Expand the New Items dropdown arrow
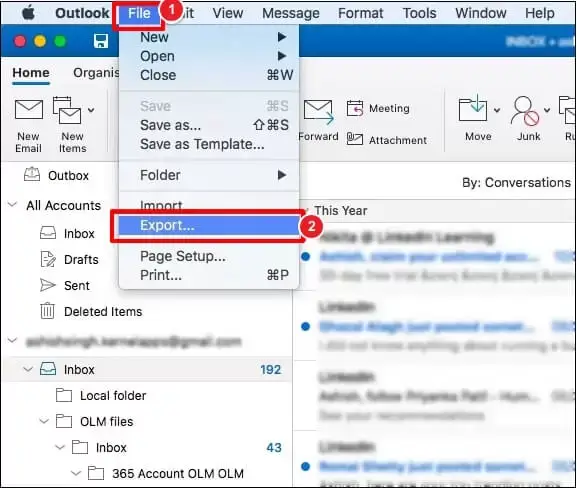This screenshot has height=489, width=577. coord(91,110)
